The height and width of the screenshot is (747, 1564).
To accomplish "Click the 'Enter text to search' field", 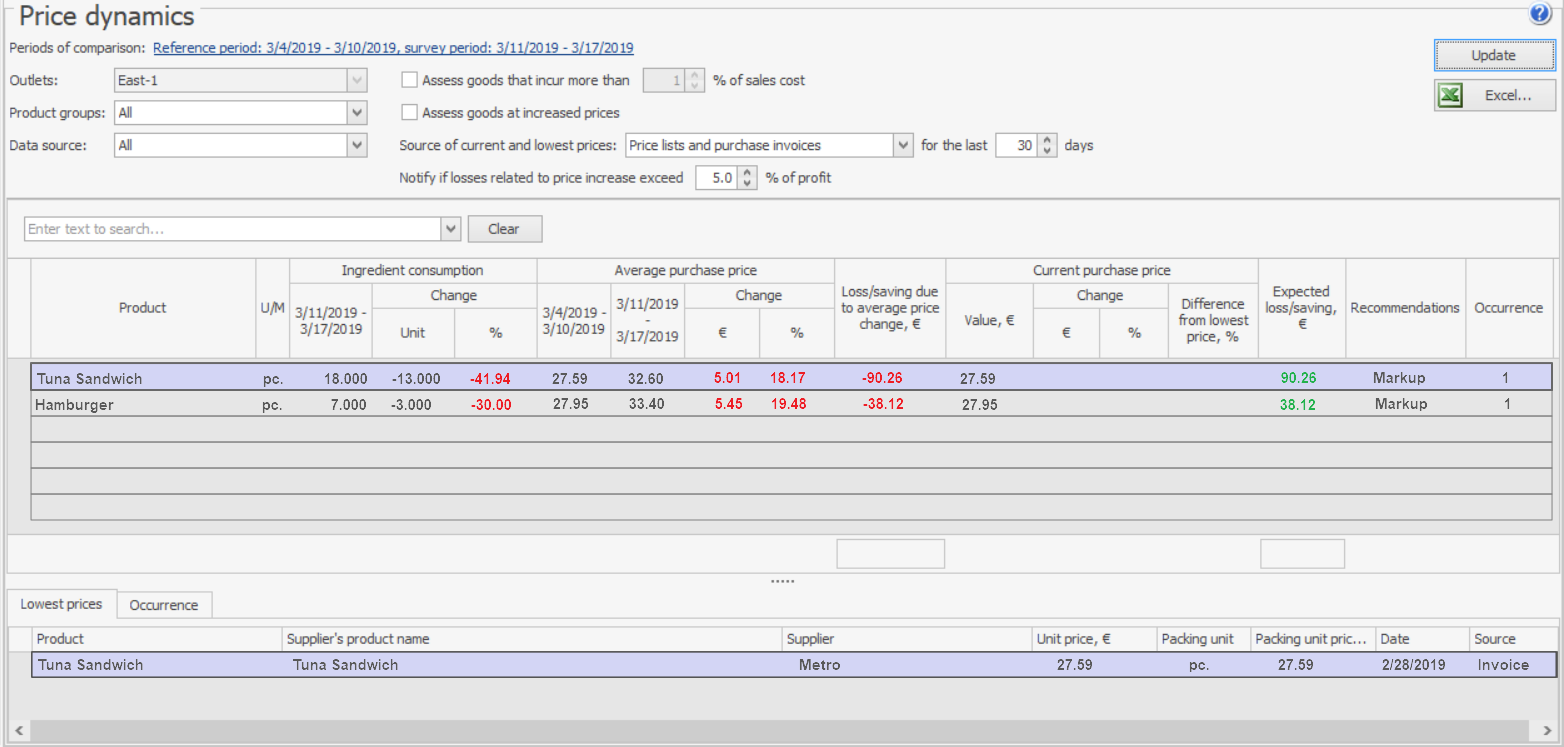I will [x=230, y=229].
